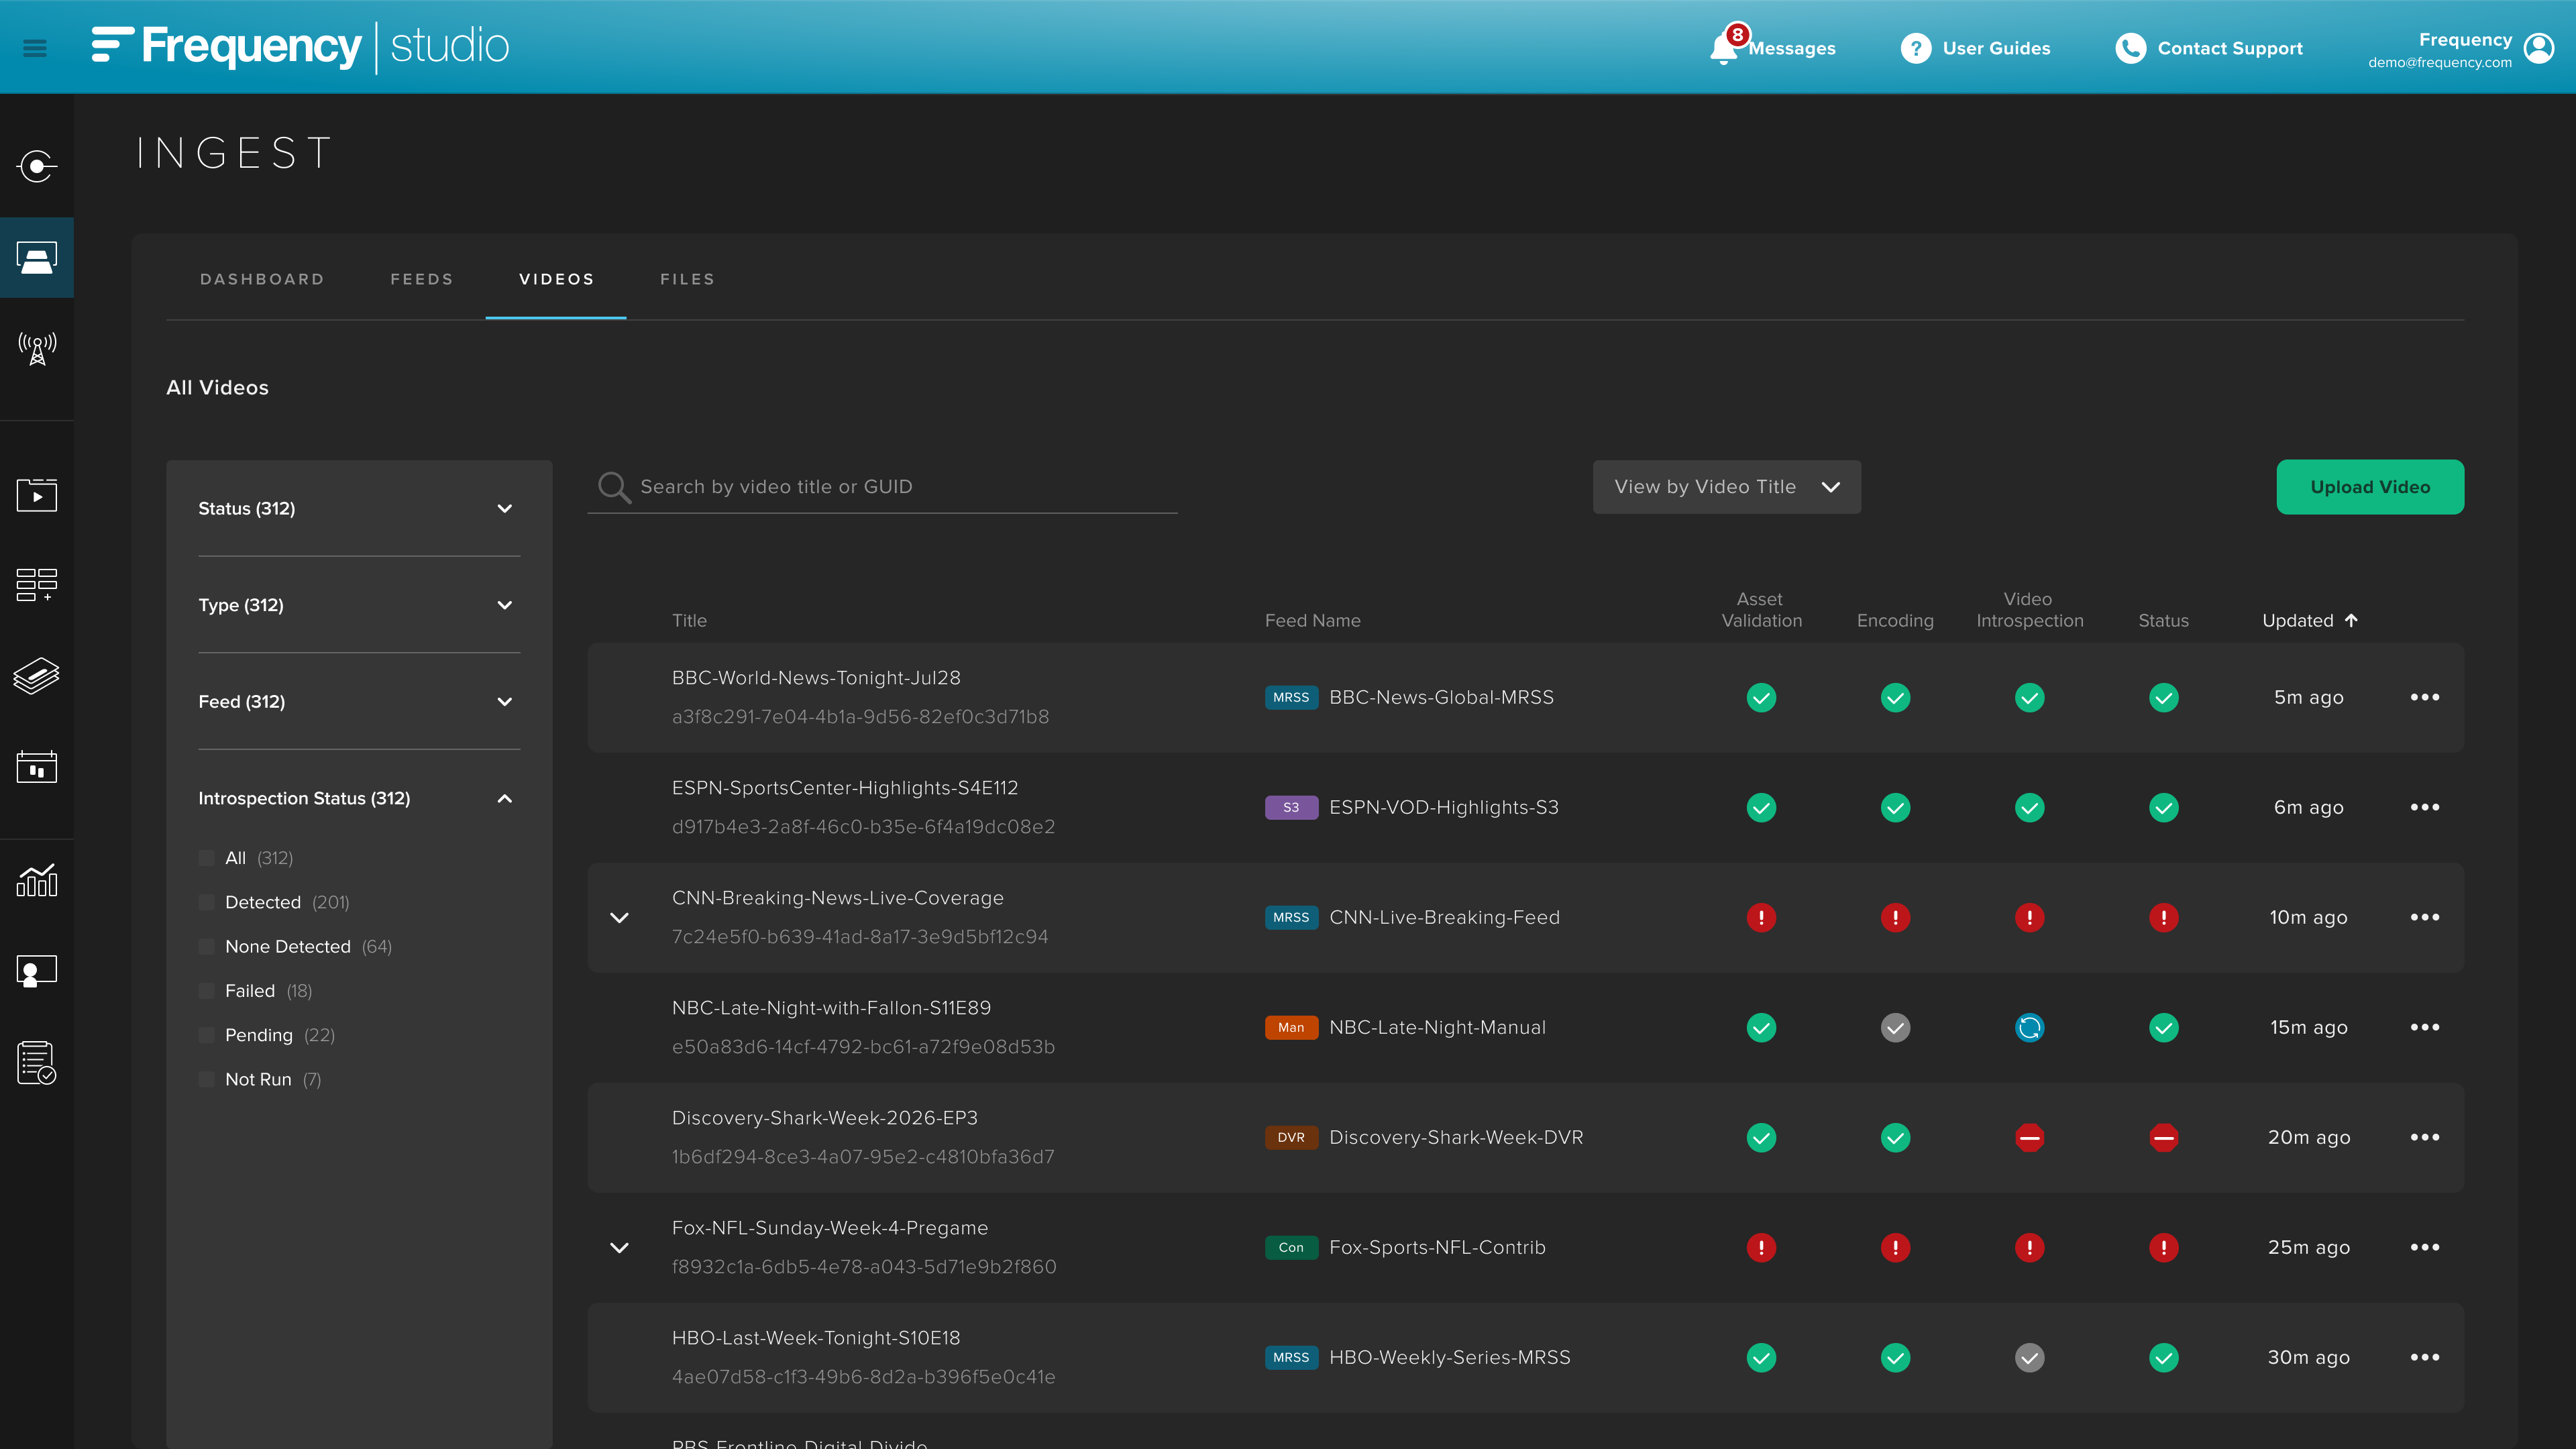Click the Upload Video button
2576x1449 pixels.
tap(2370, 487)
